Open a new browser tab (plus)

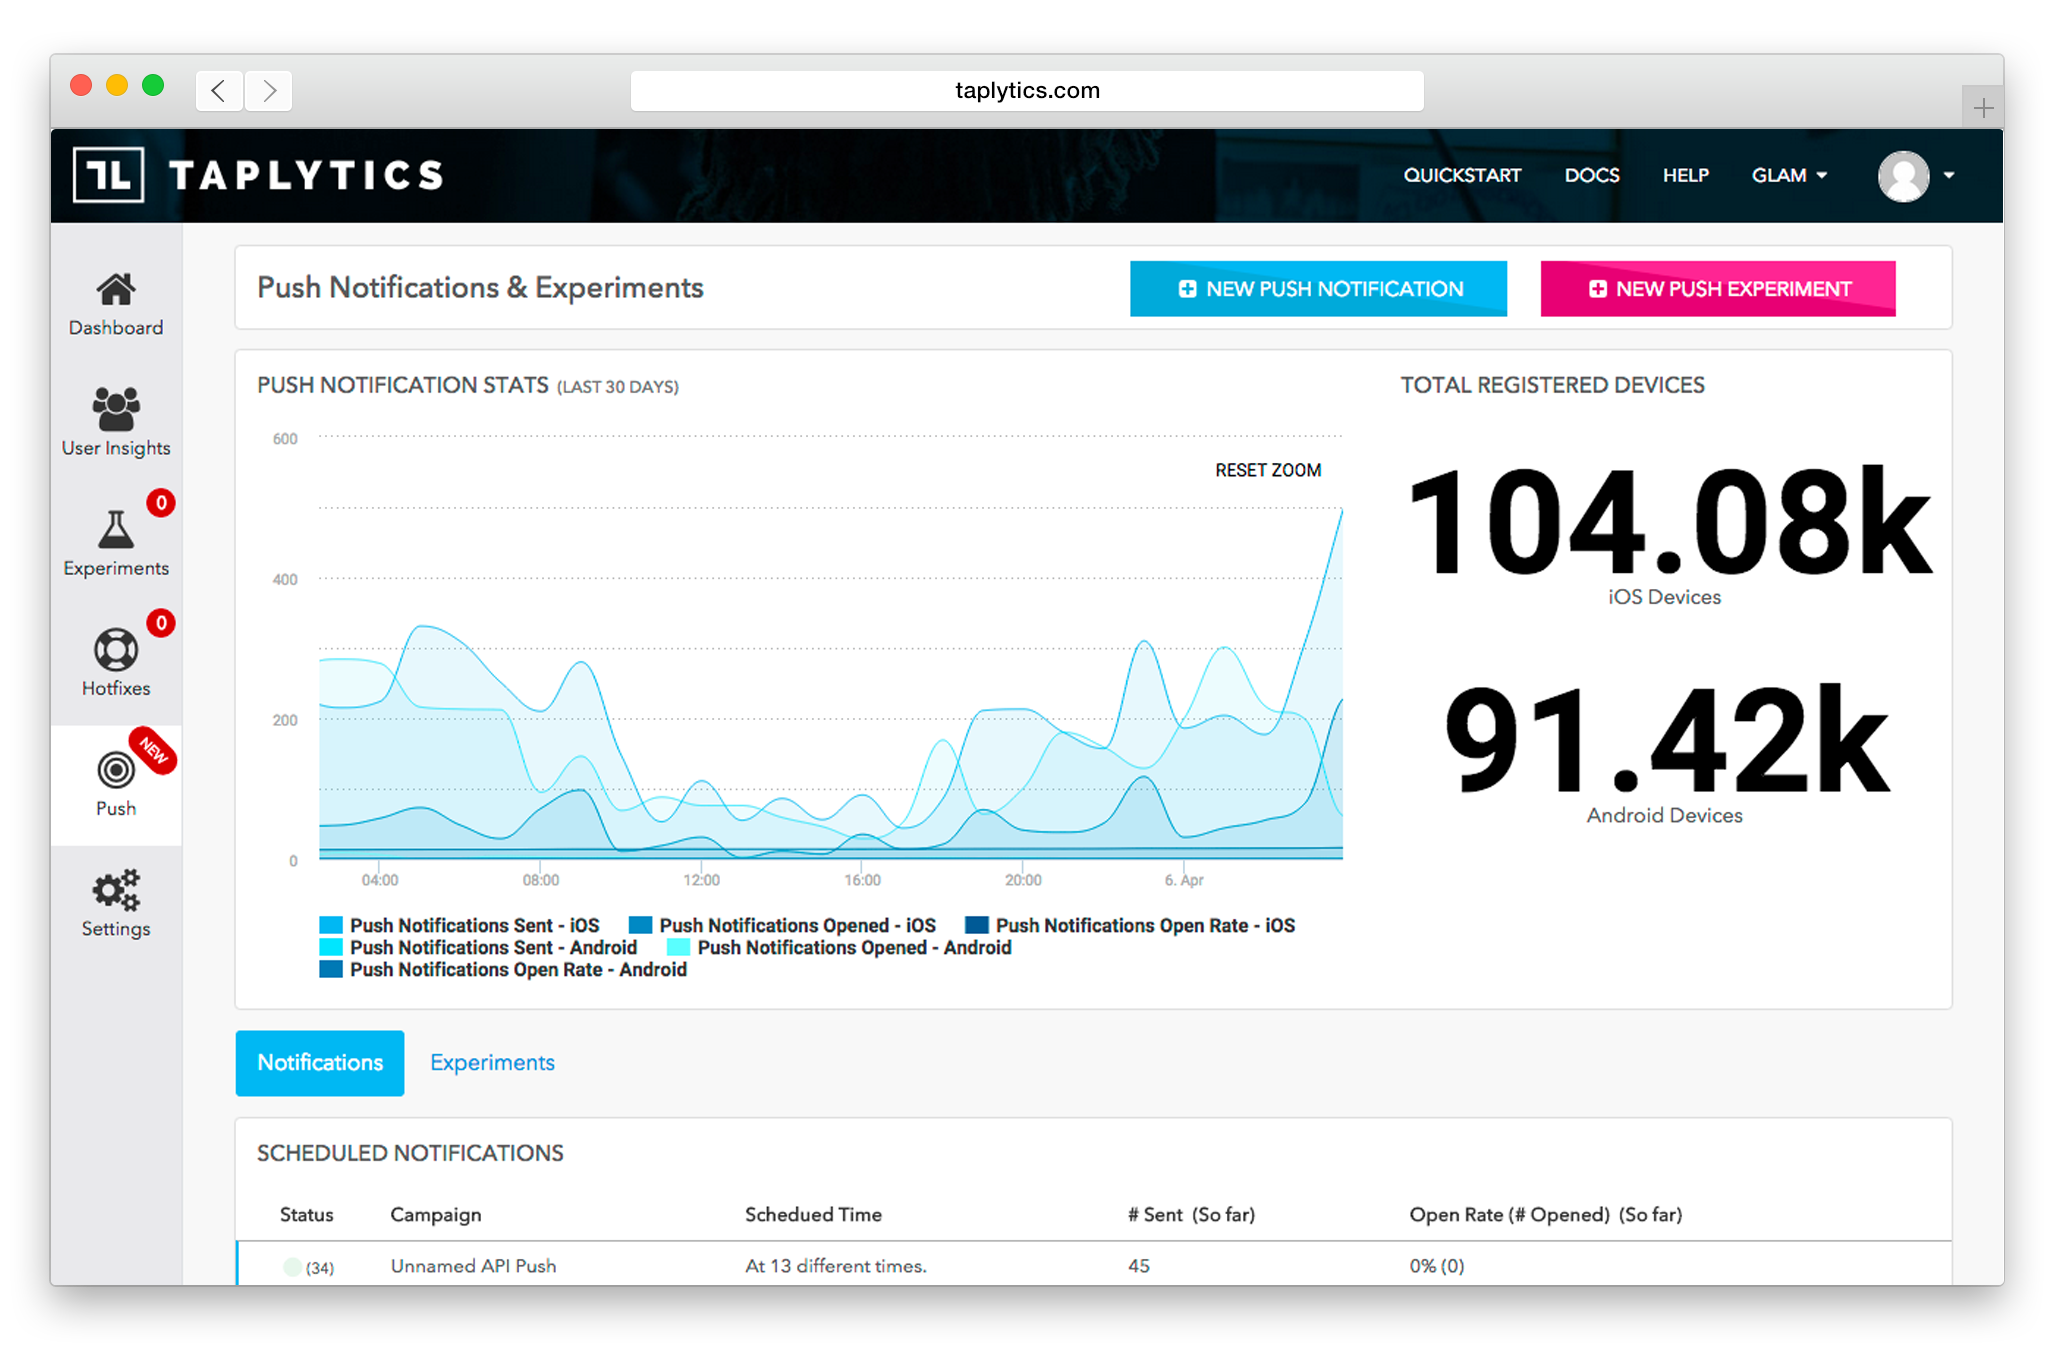click(x=1983, y=108)
